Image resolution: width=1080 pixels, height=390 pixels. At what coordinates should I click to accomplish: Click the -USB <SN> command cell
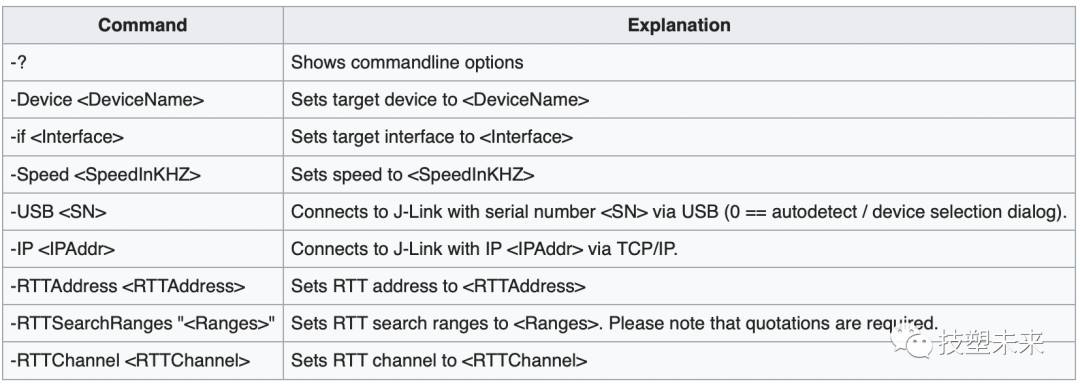point(143,212)
